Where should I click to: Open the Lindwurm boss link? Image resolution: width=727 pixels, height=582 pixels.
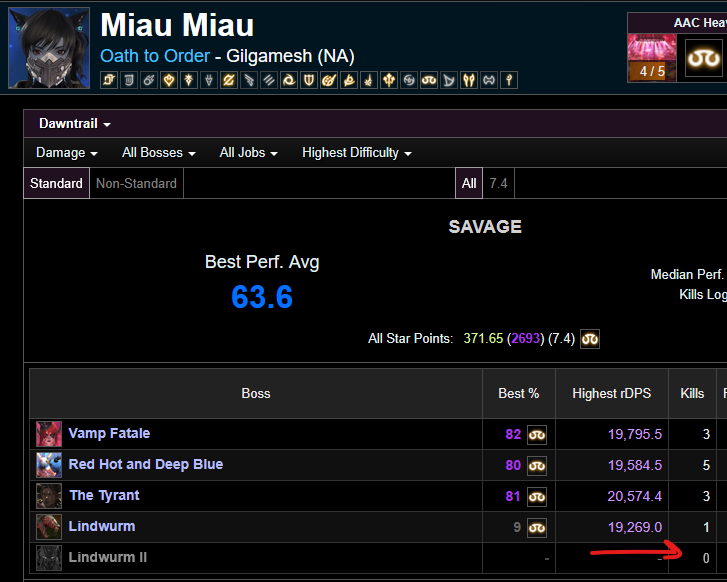102,526
